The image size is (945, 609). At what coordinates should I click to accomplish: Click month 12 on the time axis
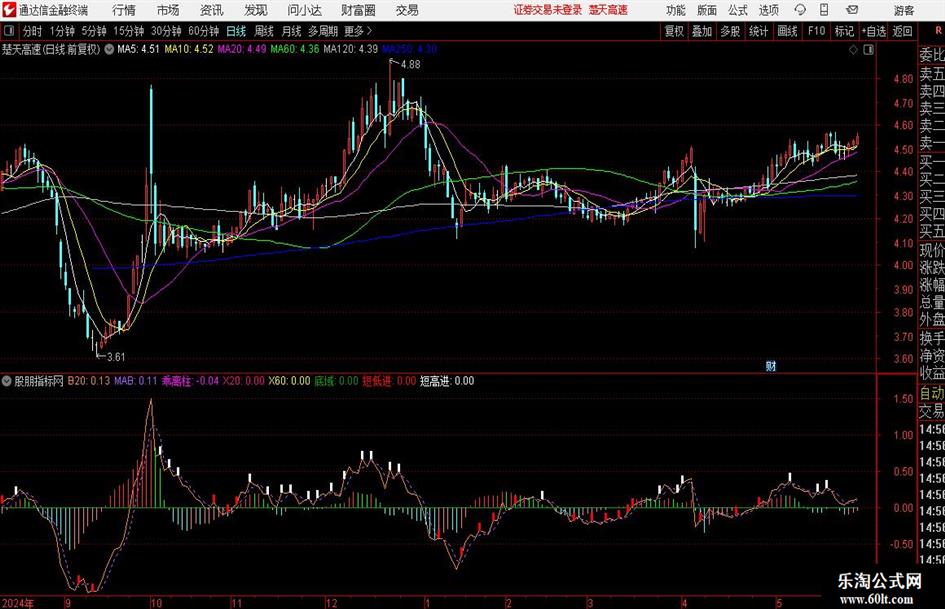click(x=331, y=603)
